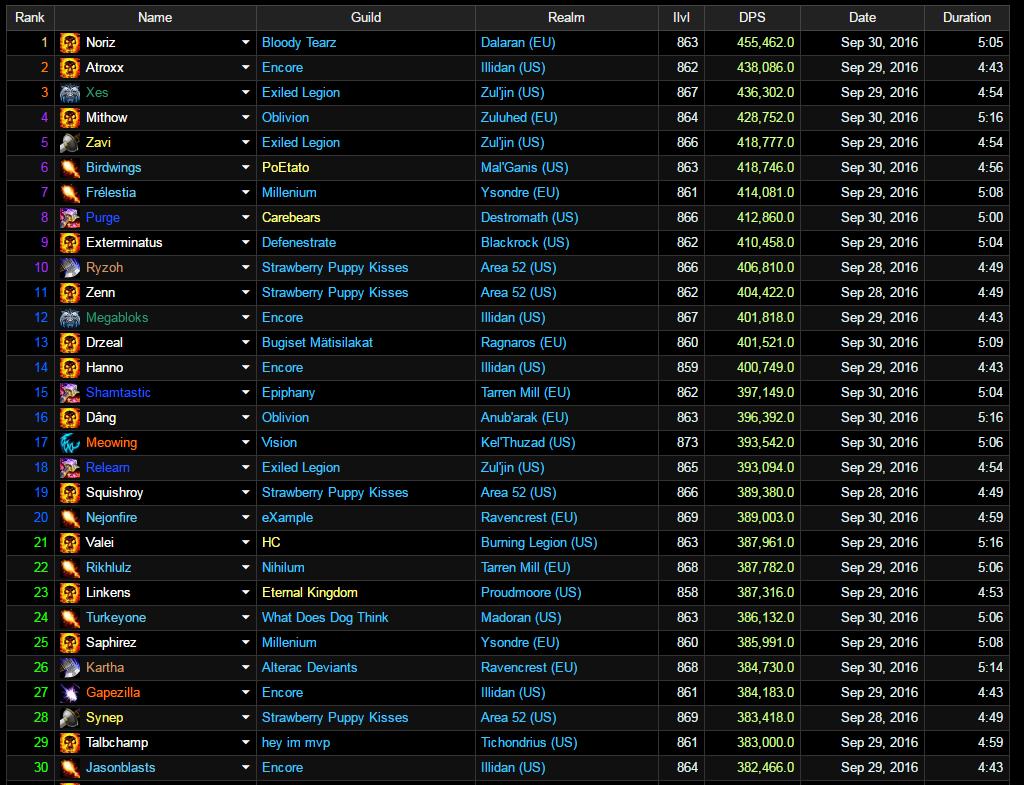Click the class icon next to Noriz

[x=70, y=42]
